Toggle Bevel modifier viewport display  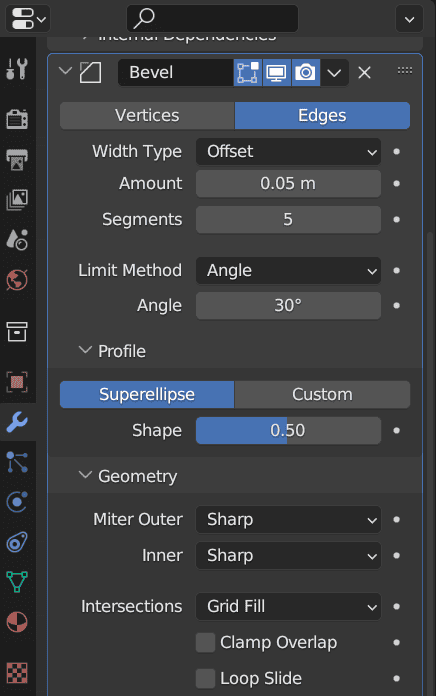(277, 72)
